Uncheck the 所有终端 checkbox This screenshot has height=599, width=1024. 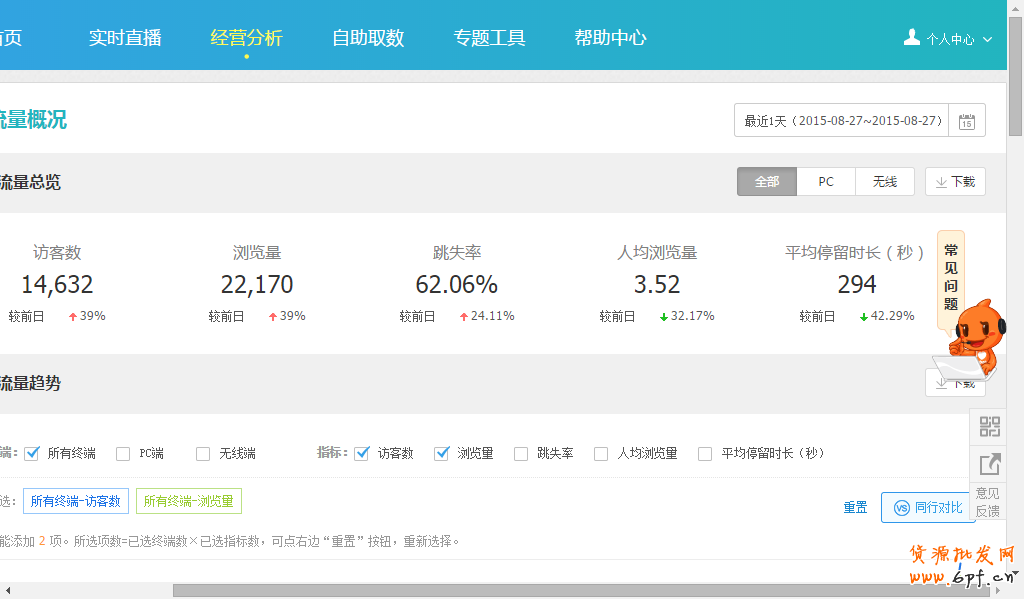pos(33,453)
